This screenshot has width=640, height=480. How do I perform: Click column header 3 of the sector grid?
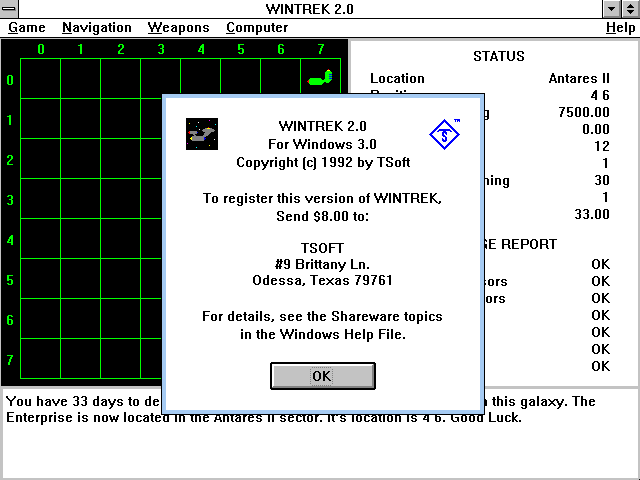(160, 49)
